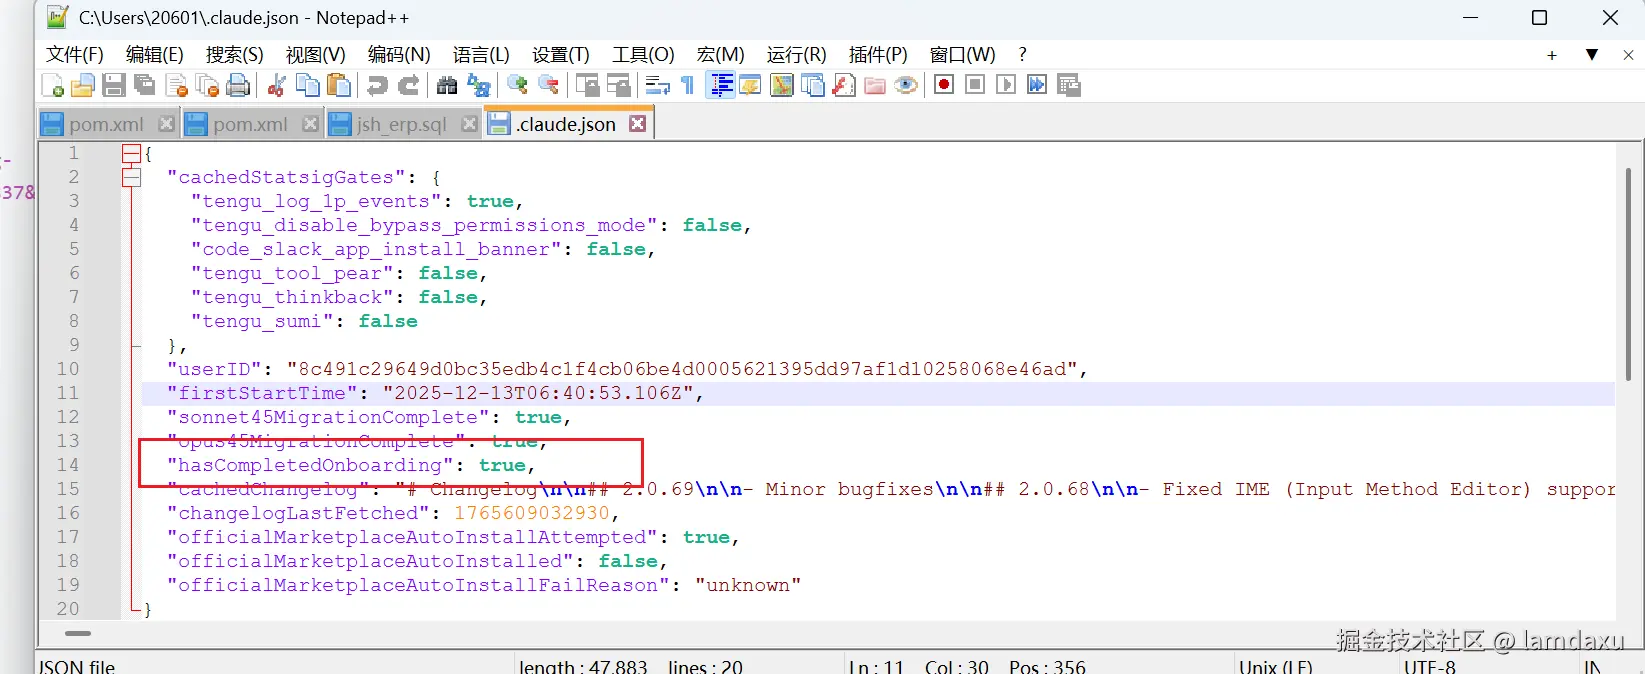Collapse the cachedStatsigGates fold on line 2

[x=131, y=177]
